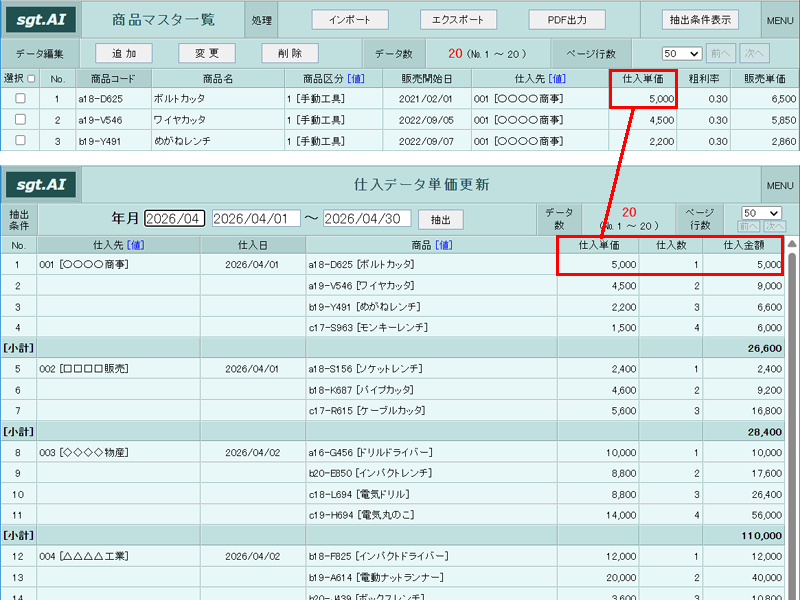The height and width of the screenshot is (600, 800).
Task: Click the 変更 data edit button
Action: point(207,53)
